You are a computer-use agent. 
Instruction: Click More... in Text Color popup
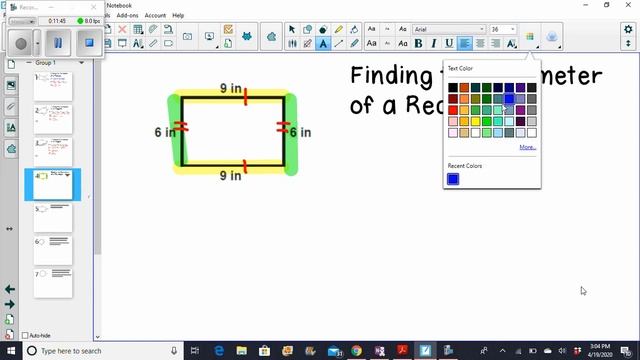click(528, 147)
